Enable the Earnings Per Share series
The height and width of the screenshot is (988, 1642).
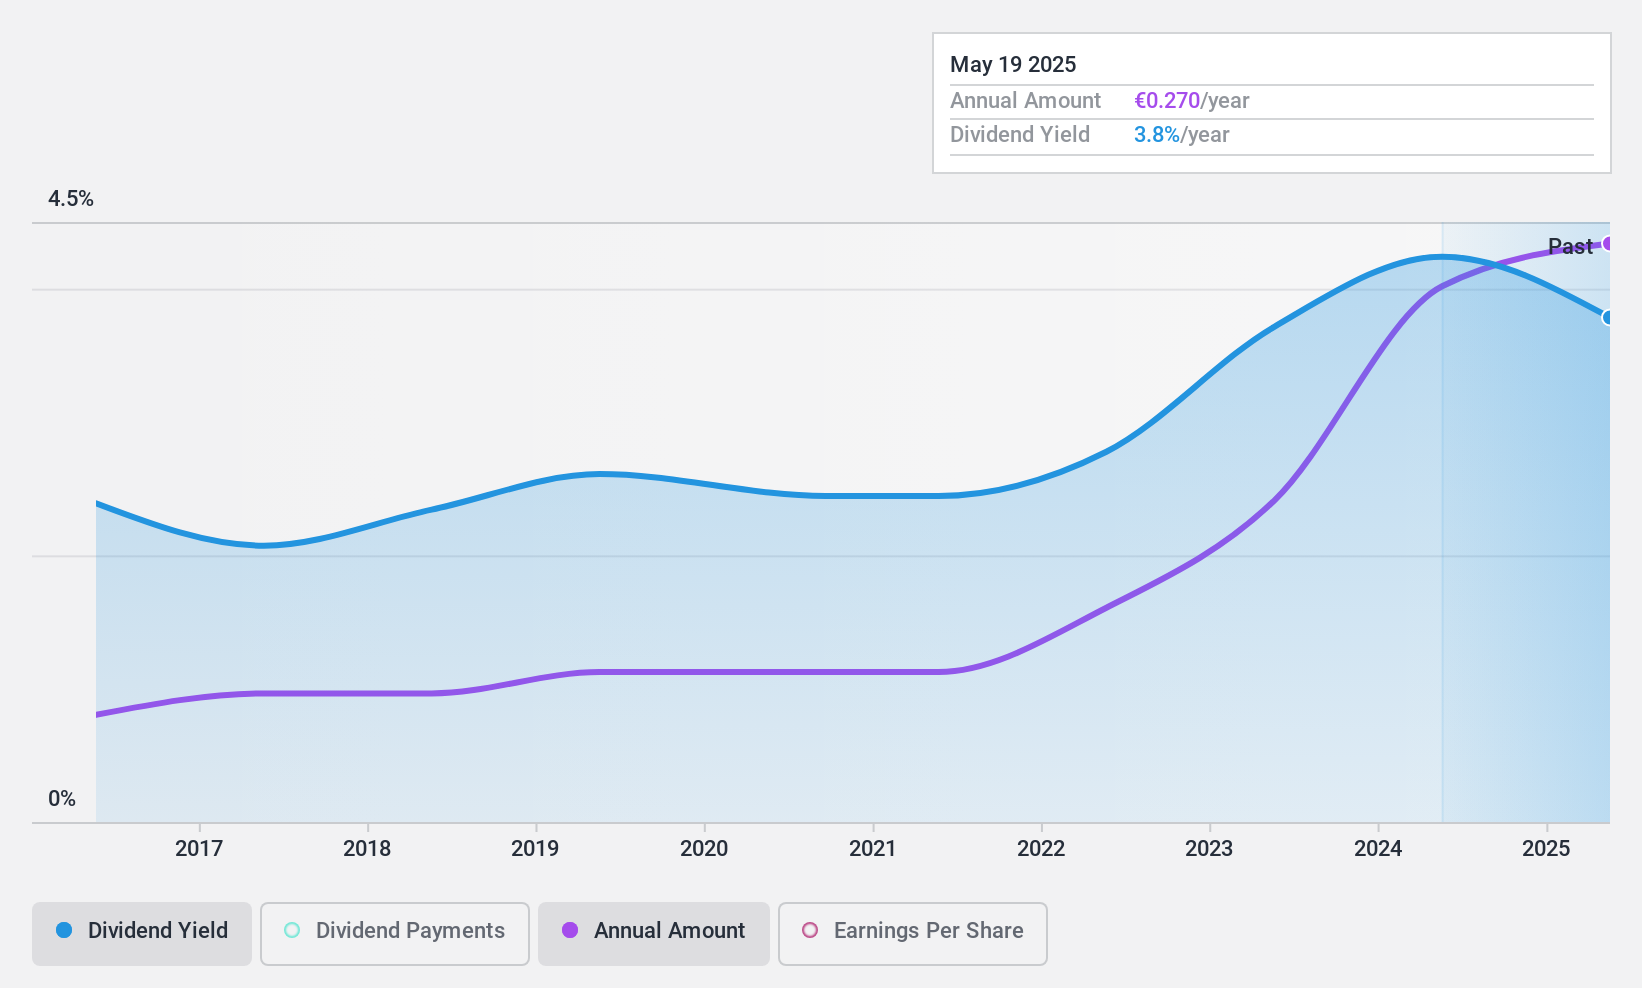913,934
